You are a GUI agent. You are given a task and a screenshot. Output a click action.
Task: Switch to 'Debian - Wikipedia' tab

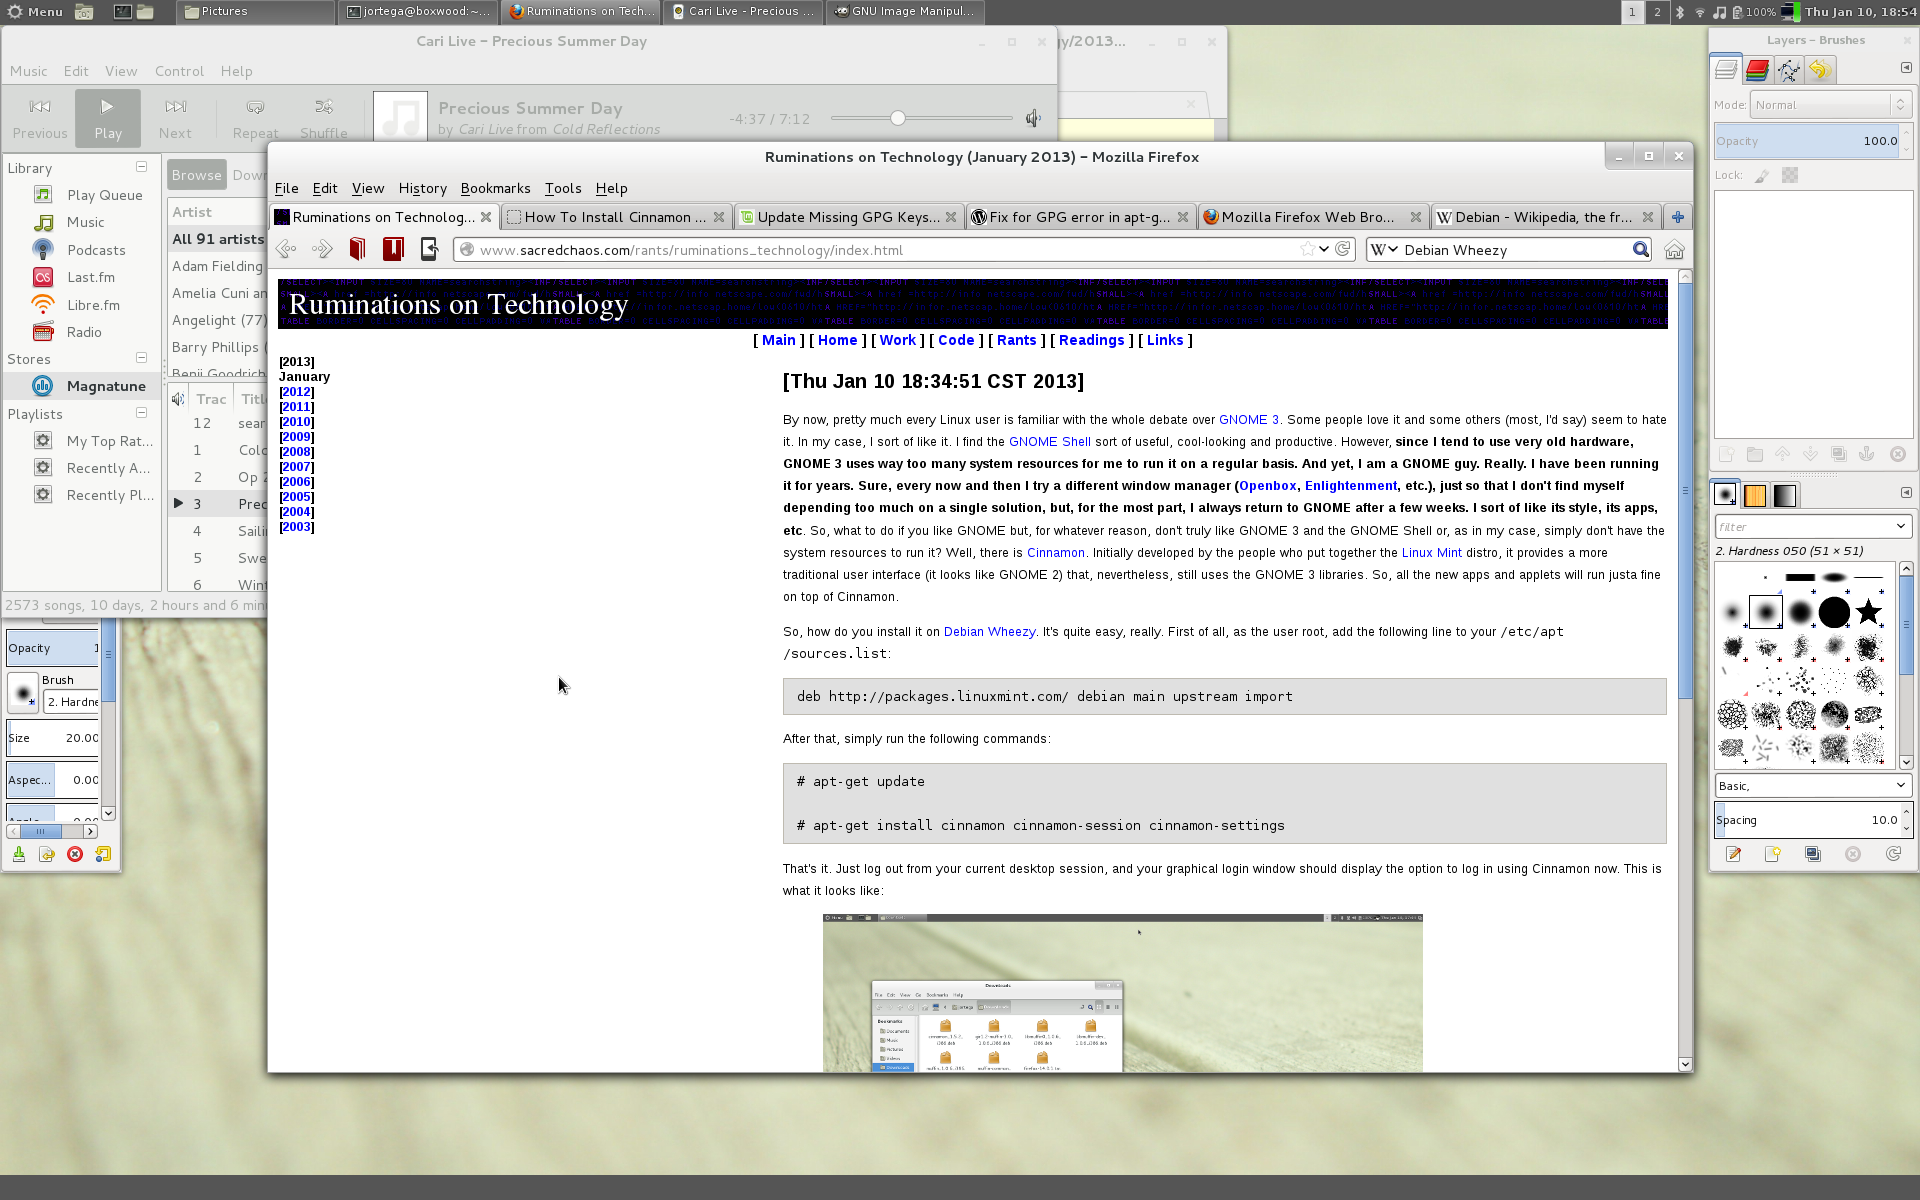pos(1546,217)
